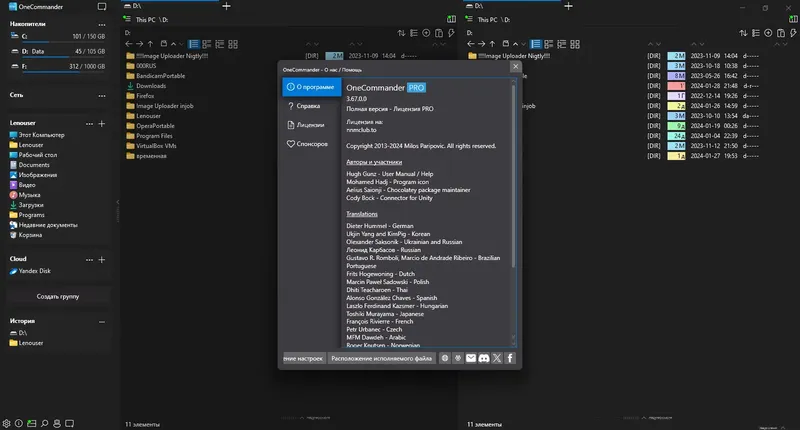Open quick actions lightning icon in right pane
This screenshot has height=430, width=800.
pos(793,33)
